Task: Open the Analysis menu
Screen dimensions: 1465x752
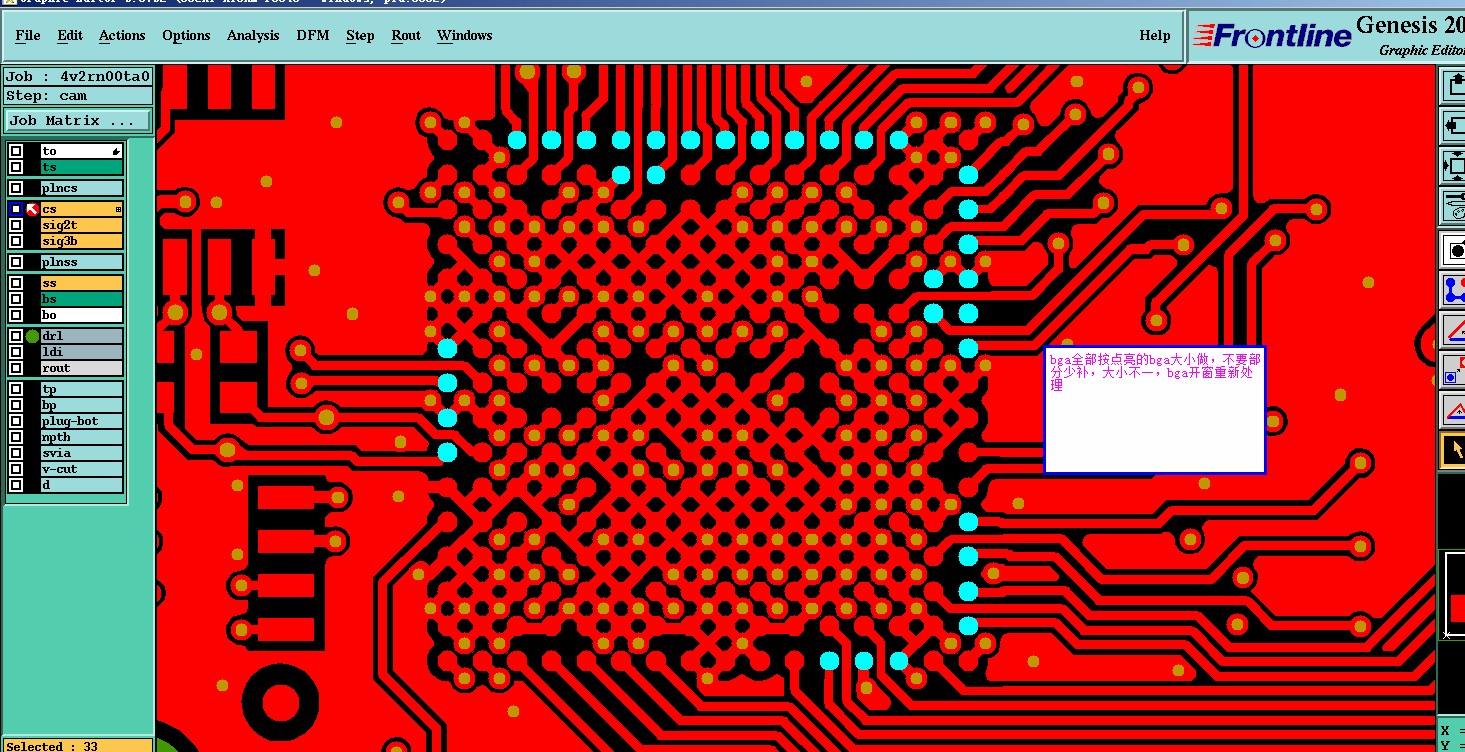Action: click(x=253, y=35)
